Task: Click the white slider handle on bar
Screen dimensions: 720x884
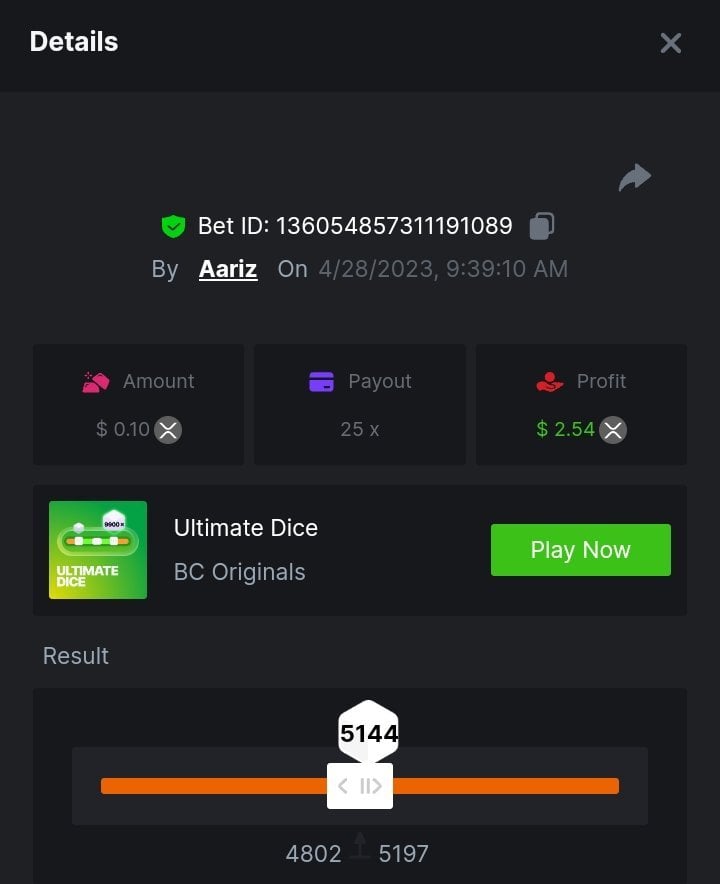Action: point(360,786)
